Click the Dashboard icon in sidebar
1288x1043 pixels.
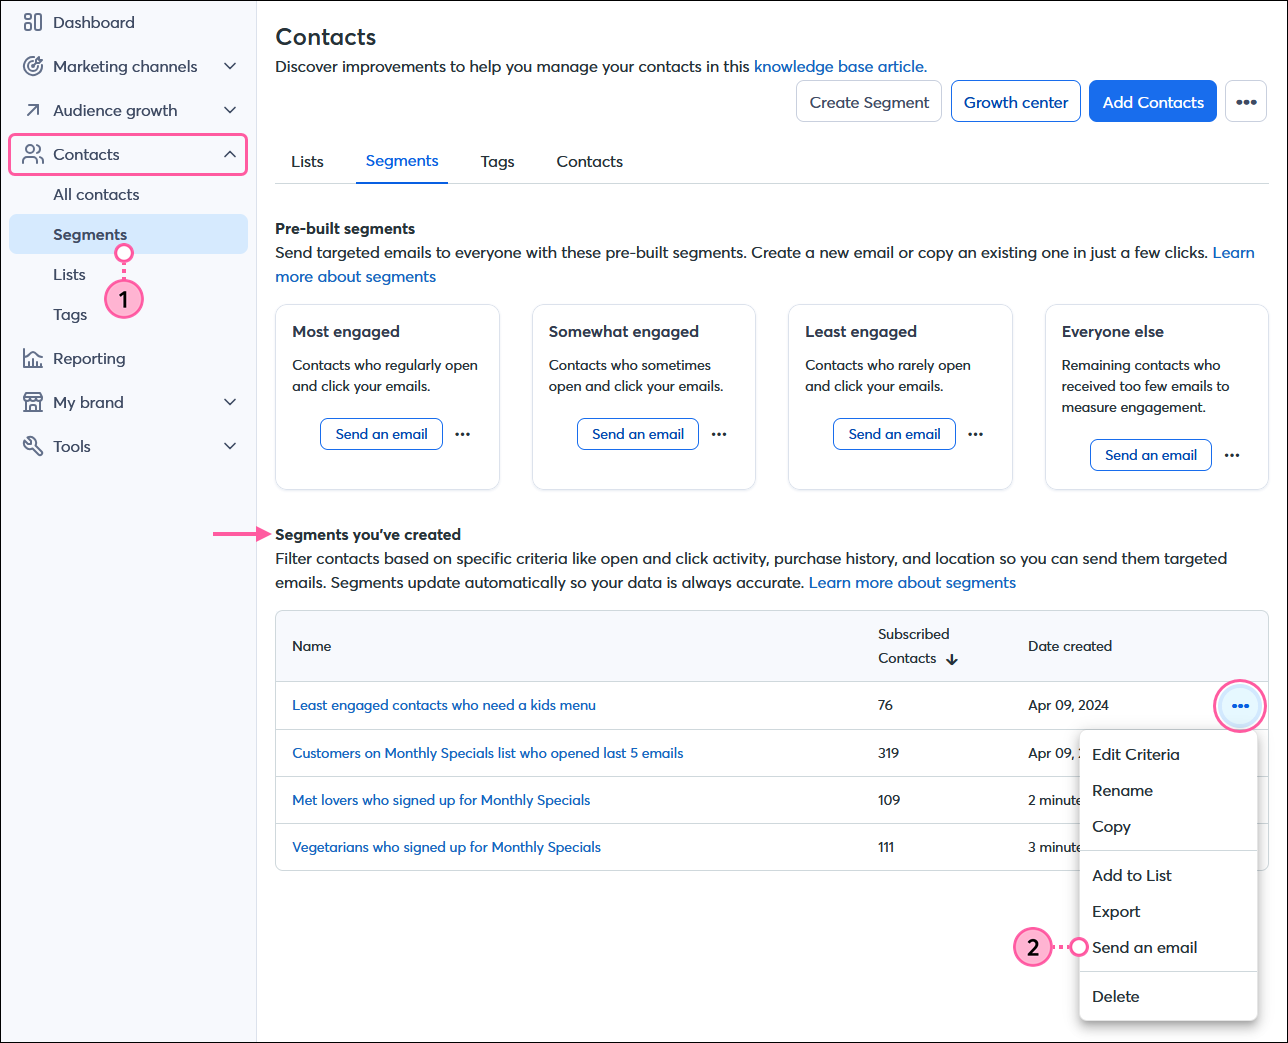pyautogui.click(x=33, y=22)
